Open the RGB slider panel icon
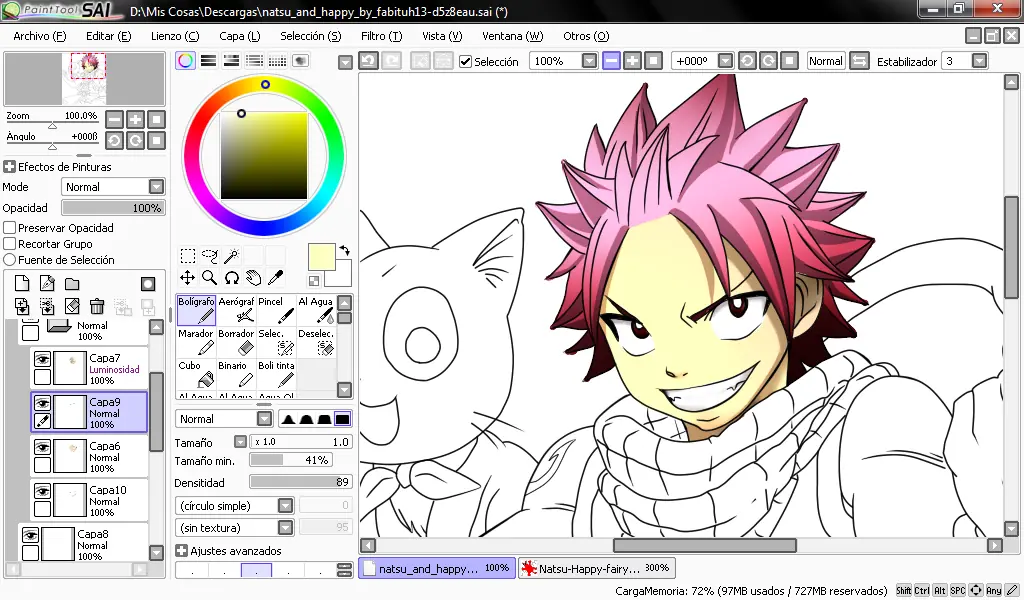The width and height of the screenshot is (1024, 600). pos(208,61)
